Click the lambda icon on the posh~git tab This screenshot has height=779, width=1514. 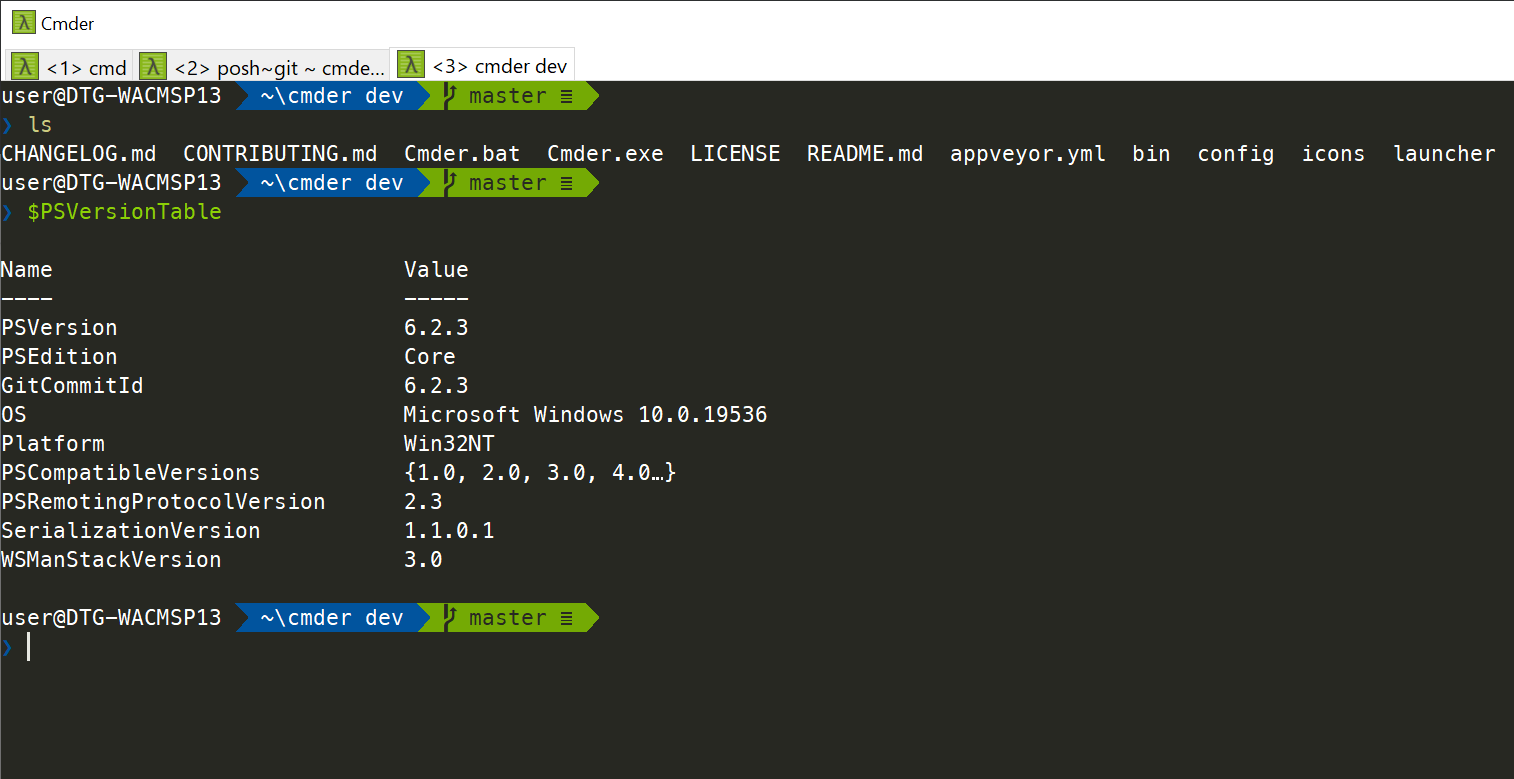pyautogui.click(x=151, y=66)
